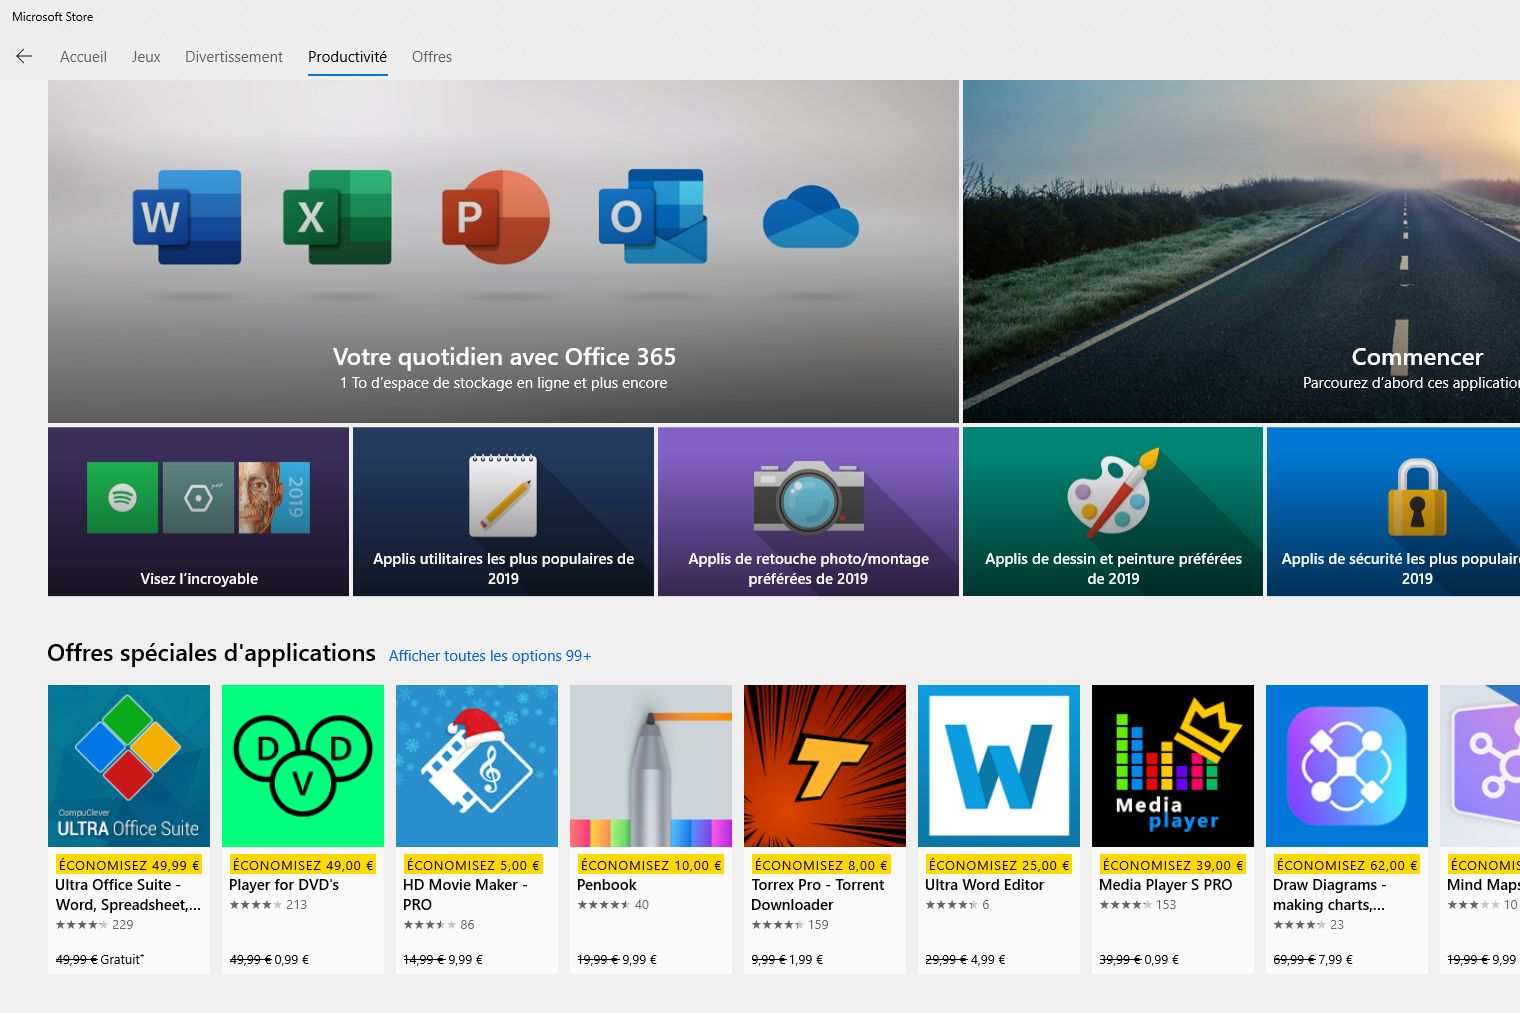Viewport: 1520px width, 1013px height.
Task: Open drawing and painting apps palette tile
Action: 1113,512
